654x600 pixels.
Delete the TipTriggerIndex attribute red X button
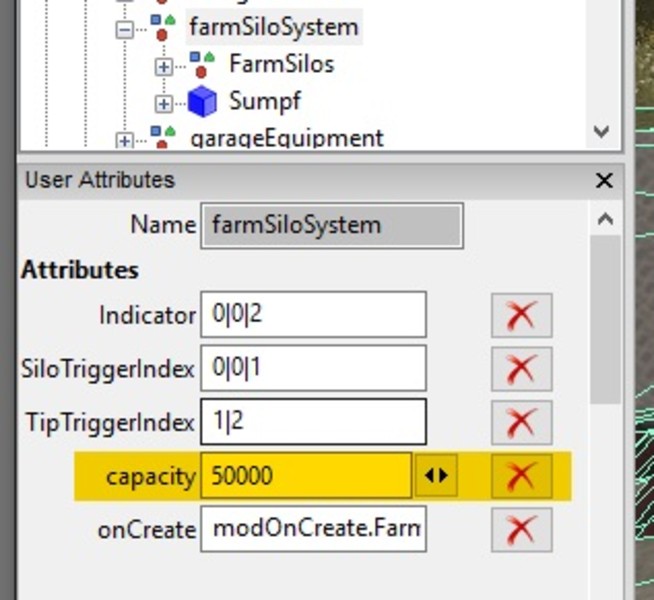[x=521, y=422]
